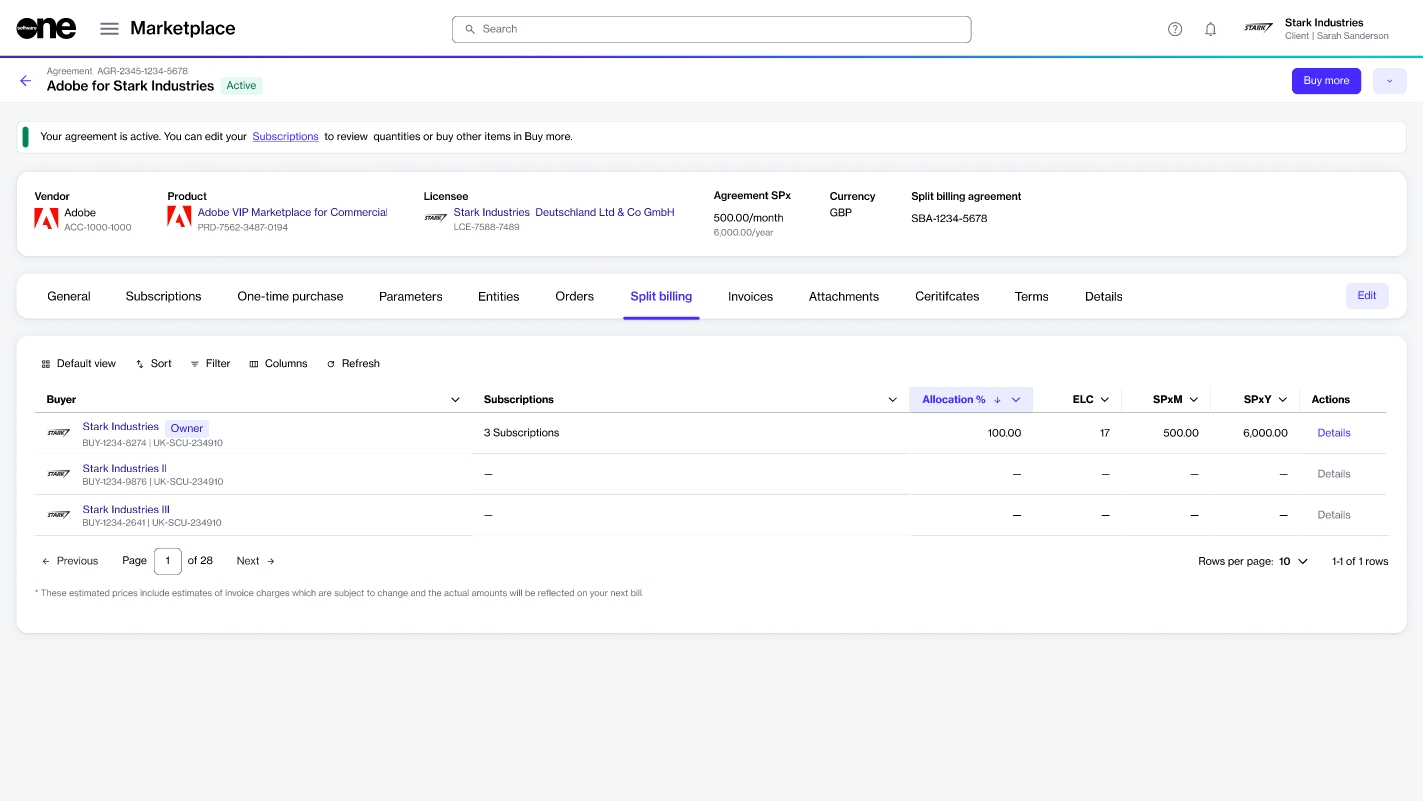Open the hamburger navigation menu
The image size is (1423, 801).
[x=109, y=29]
